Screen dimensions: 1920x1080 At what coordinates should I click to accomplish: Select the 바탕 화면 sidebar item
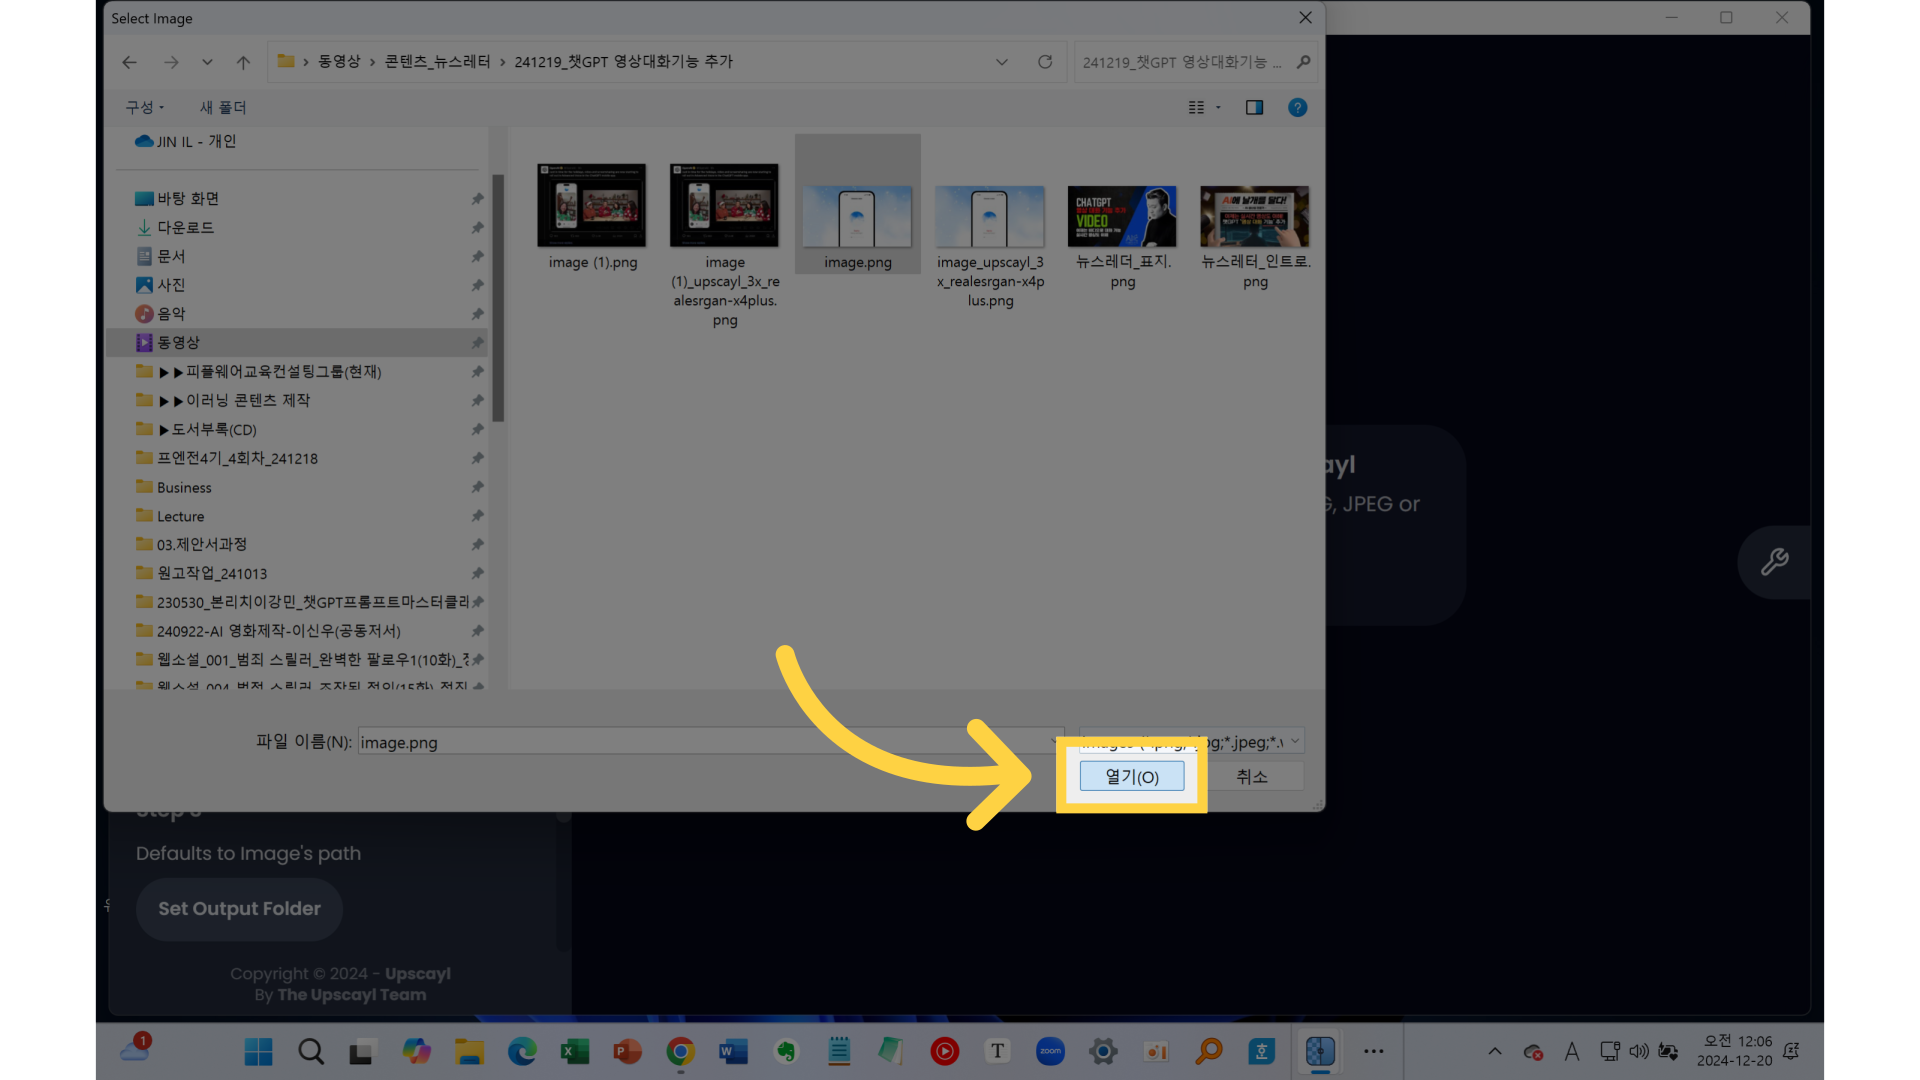pyautogui.click(x=187, y=199)
